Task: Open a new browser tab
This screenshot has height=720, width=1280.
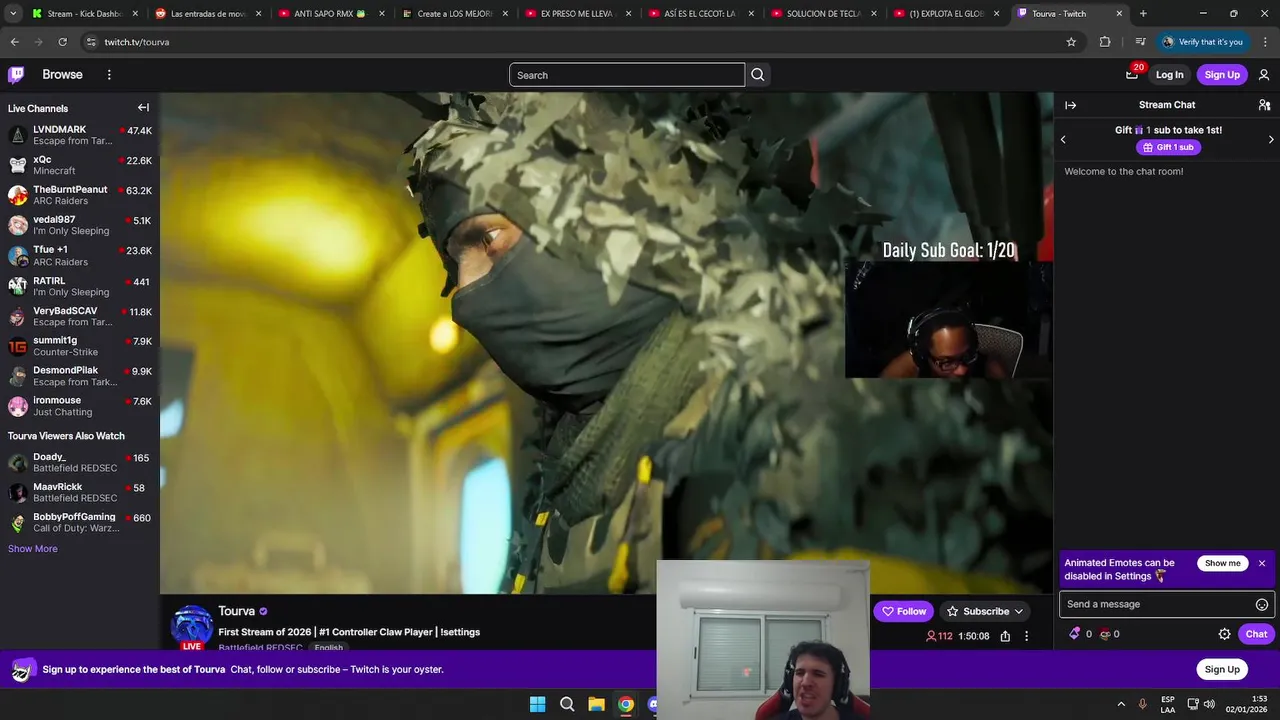Action: click(1143, 14)
